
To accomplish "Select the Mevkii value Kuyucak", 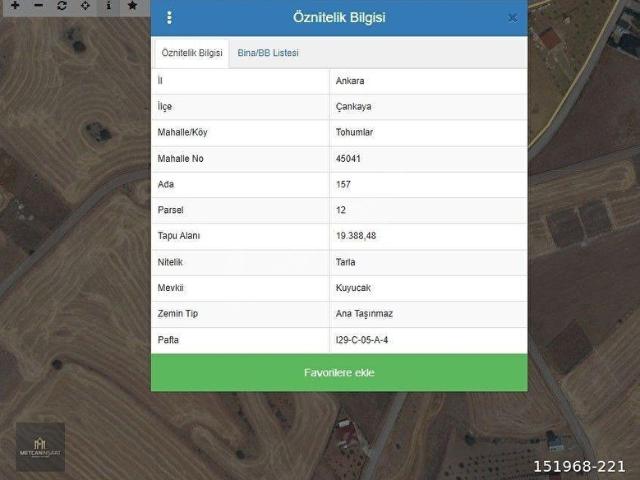I will 353,288.
